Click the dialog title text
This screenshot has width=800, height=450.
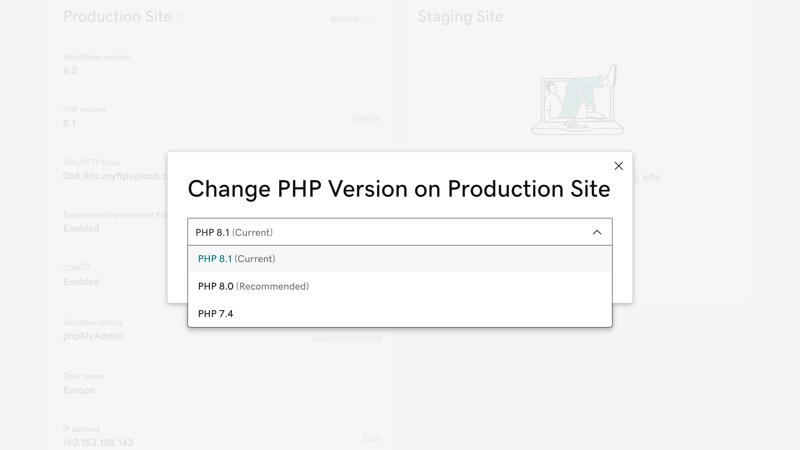pos(398,189)
